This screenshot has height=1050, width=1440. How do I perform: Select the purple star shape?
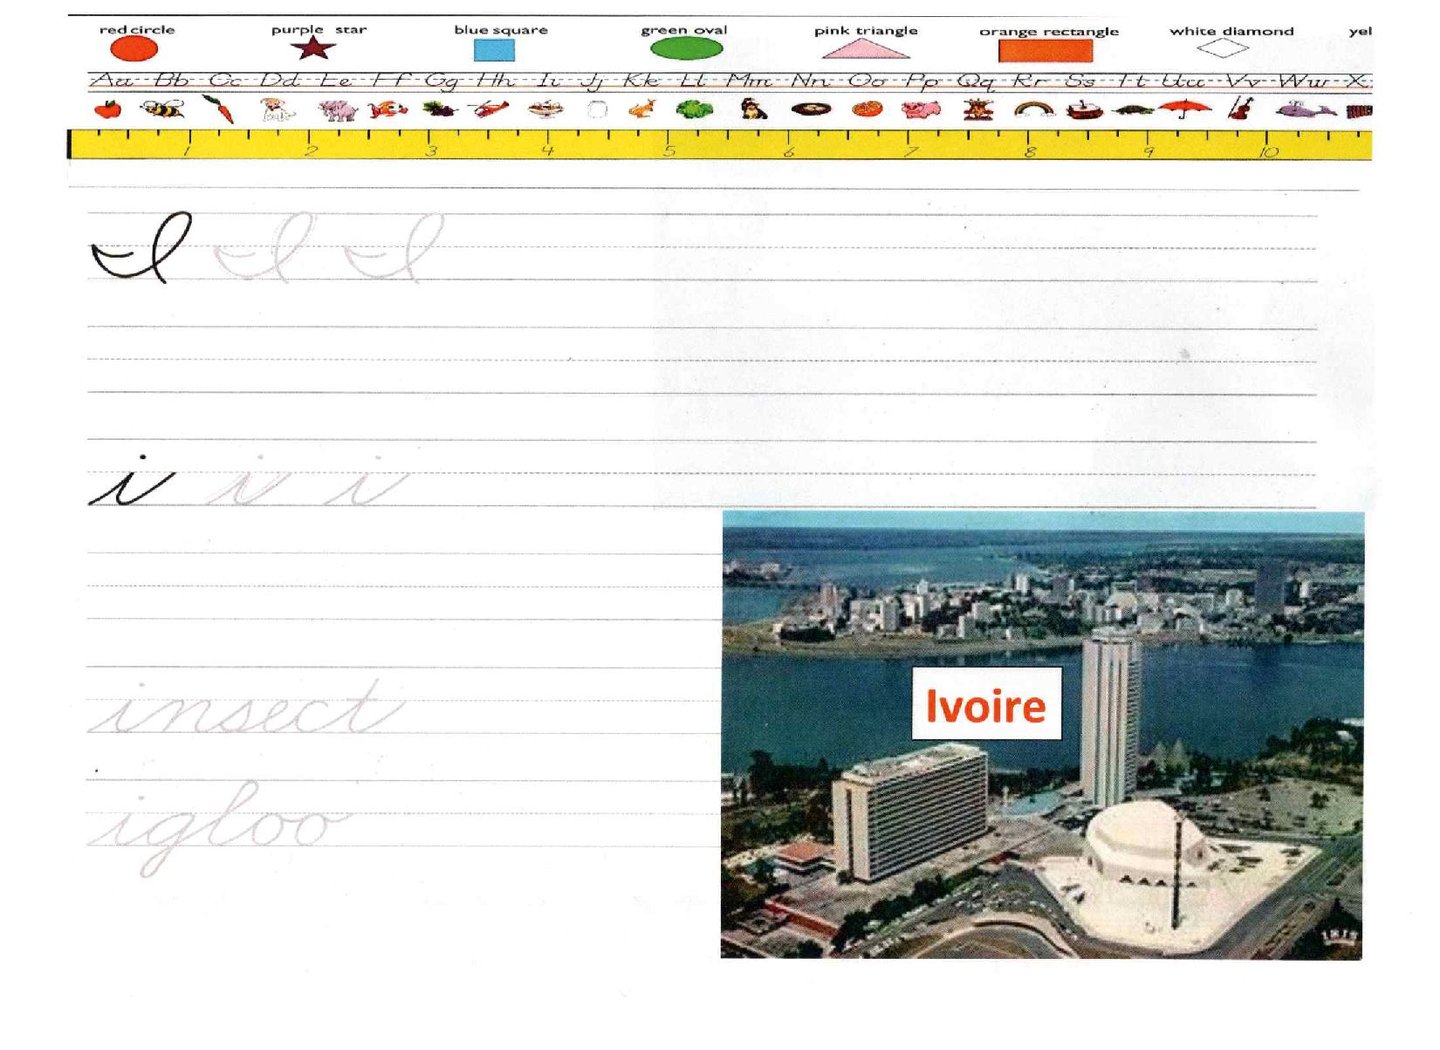coord(313,48)
